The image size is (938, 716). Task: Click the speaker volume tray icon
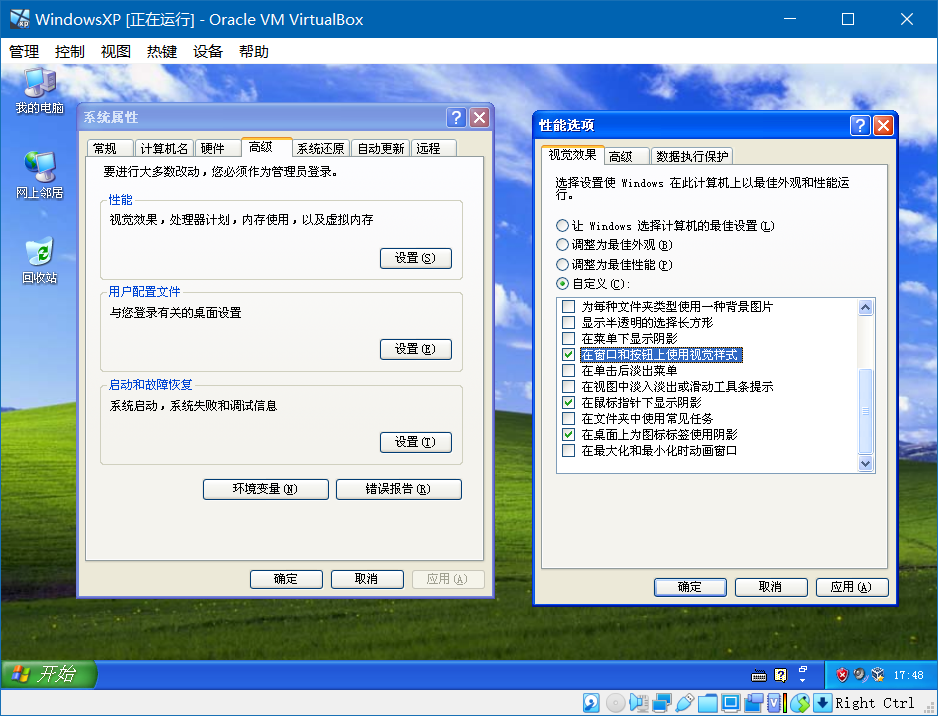coord(860,675)
